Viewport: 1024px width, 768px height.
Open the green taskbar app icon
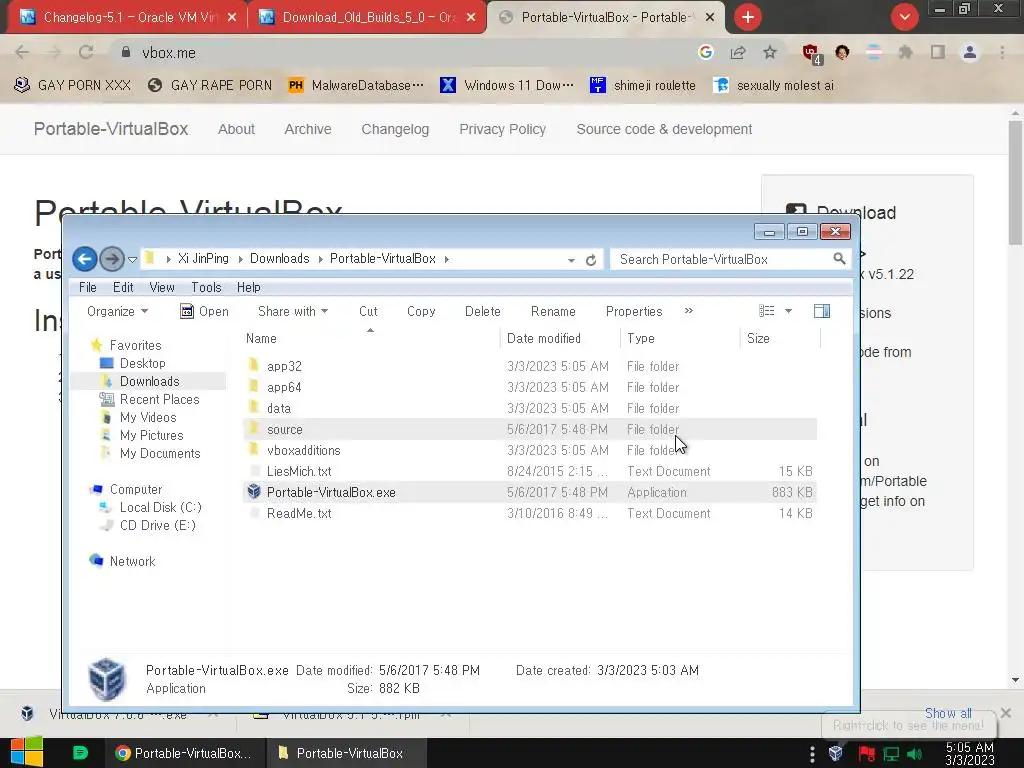[80, 753]
